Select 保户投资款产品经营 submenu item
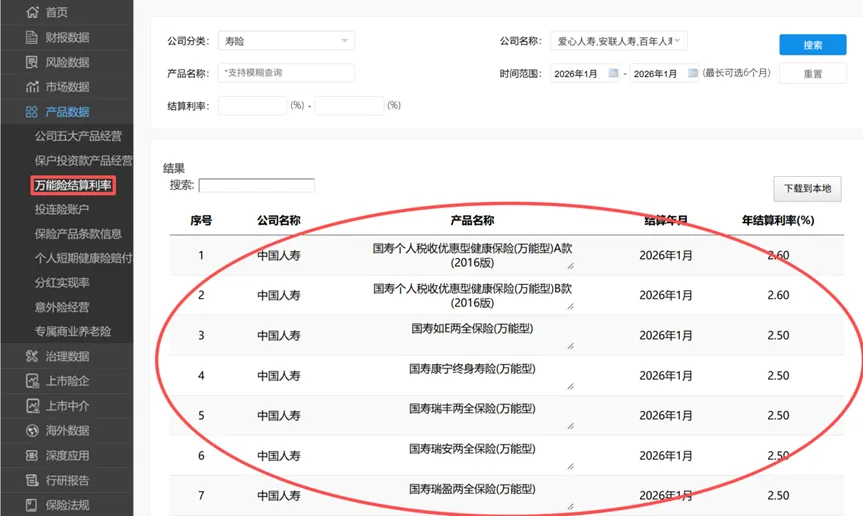This screenshot has width=863, height=516. (x=84, y=161)
